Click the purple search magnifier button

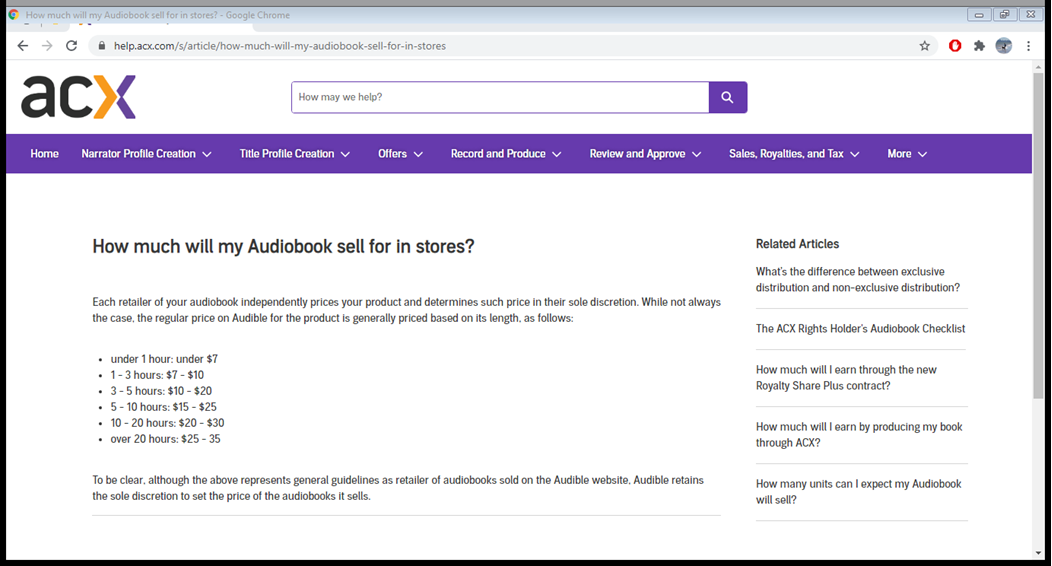click(x=727, y=97)
